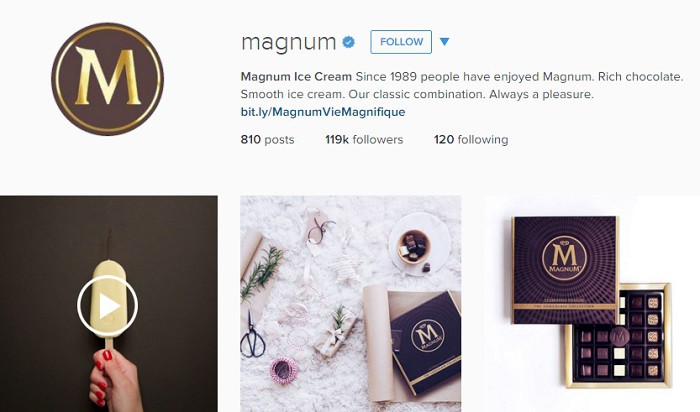
Task: View the 119k followers list
Action: (364, 140)
